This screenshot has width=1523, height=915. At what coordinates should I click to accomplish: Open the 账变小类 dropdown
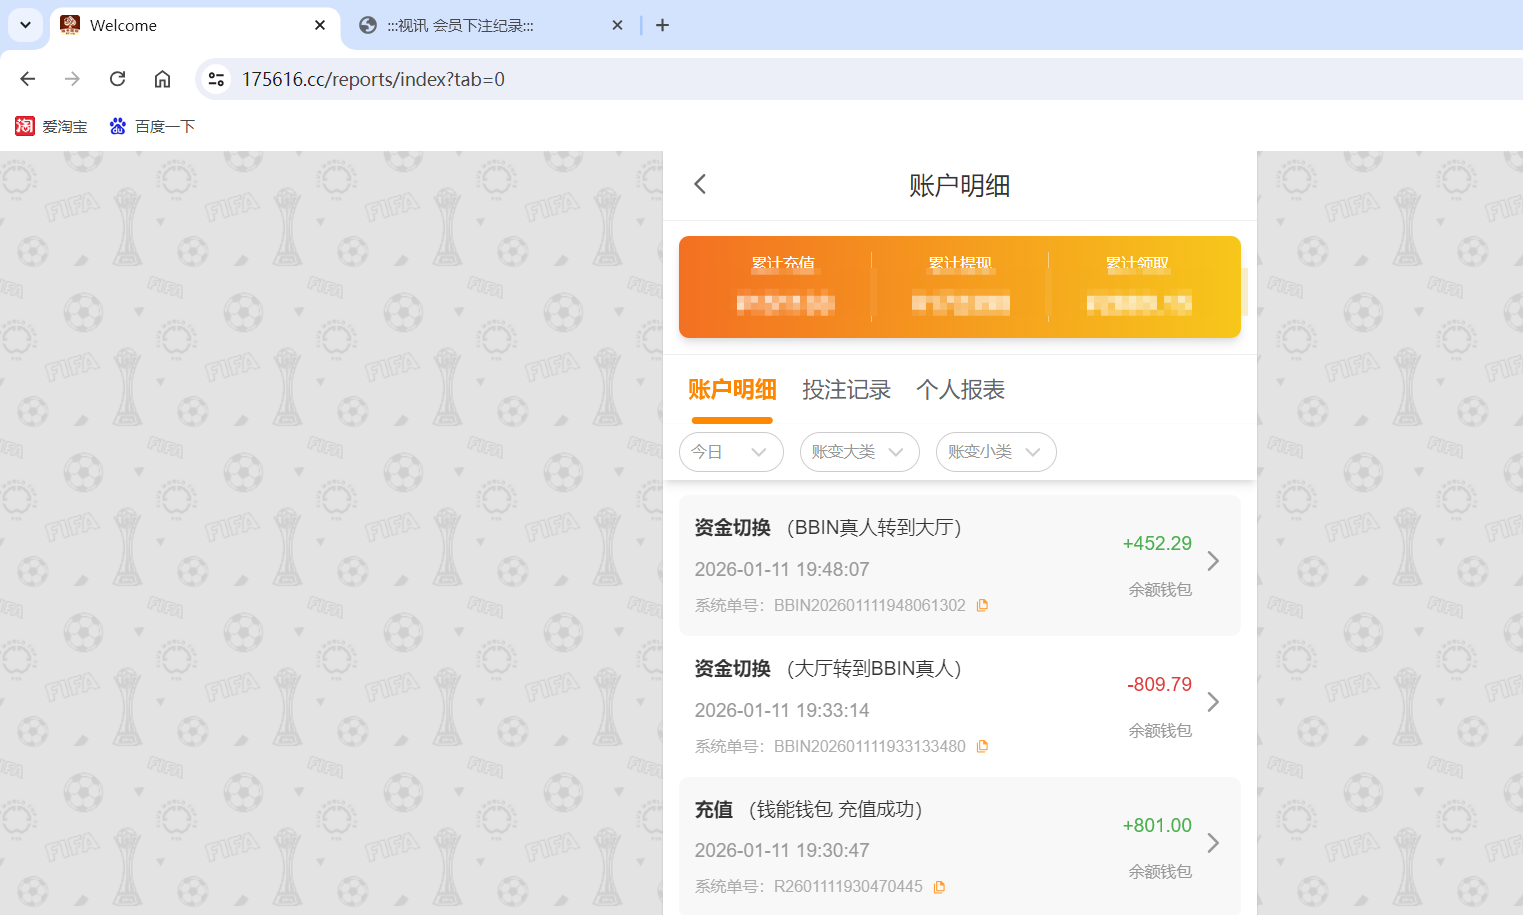click(x=996, y=452)
